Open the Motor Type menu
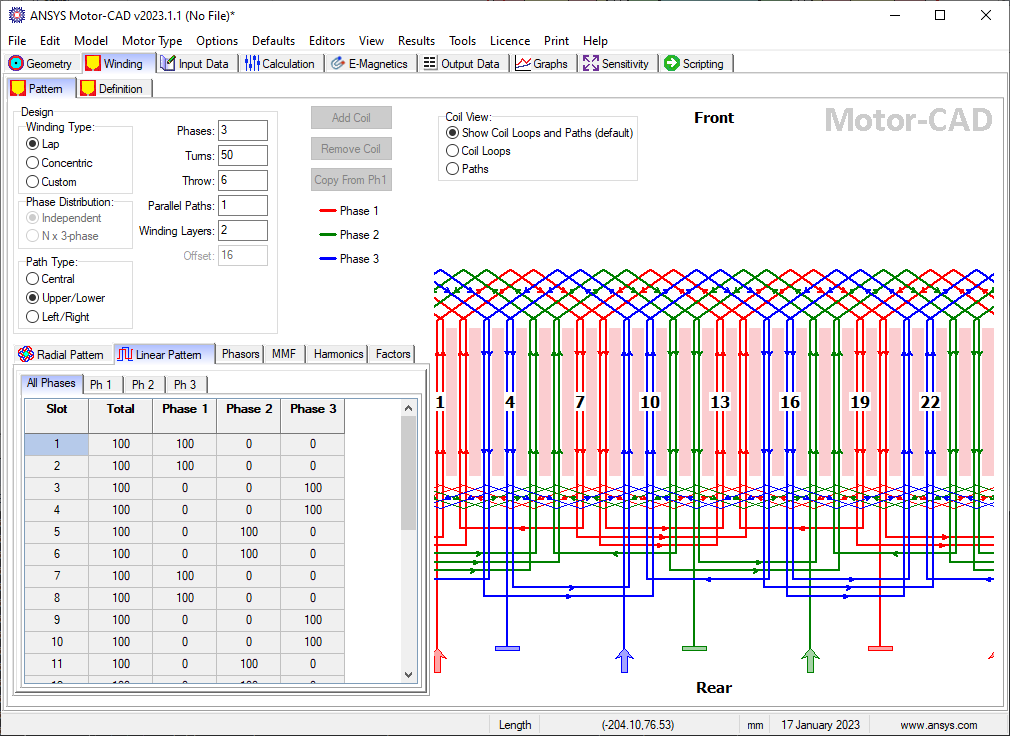 [152, 41]
